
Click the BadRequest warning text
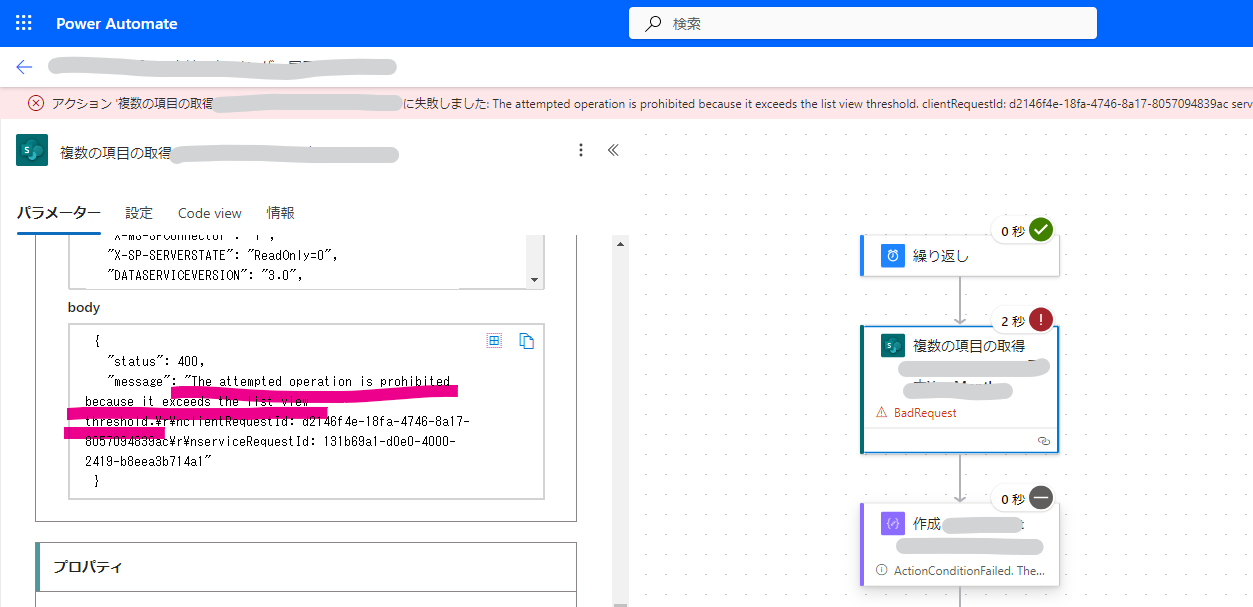click(925, 412)
